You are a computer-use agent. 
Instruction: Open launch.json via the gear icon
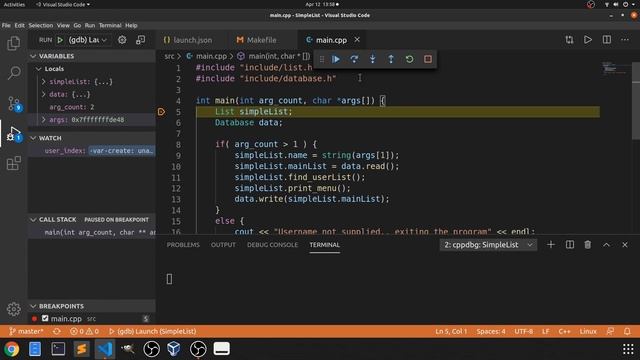tap(122, 40)
